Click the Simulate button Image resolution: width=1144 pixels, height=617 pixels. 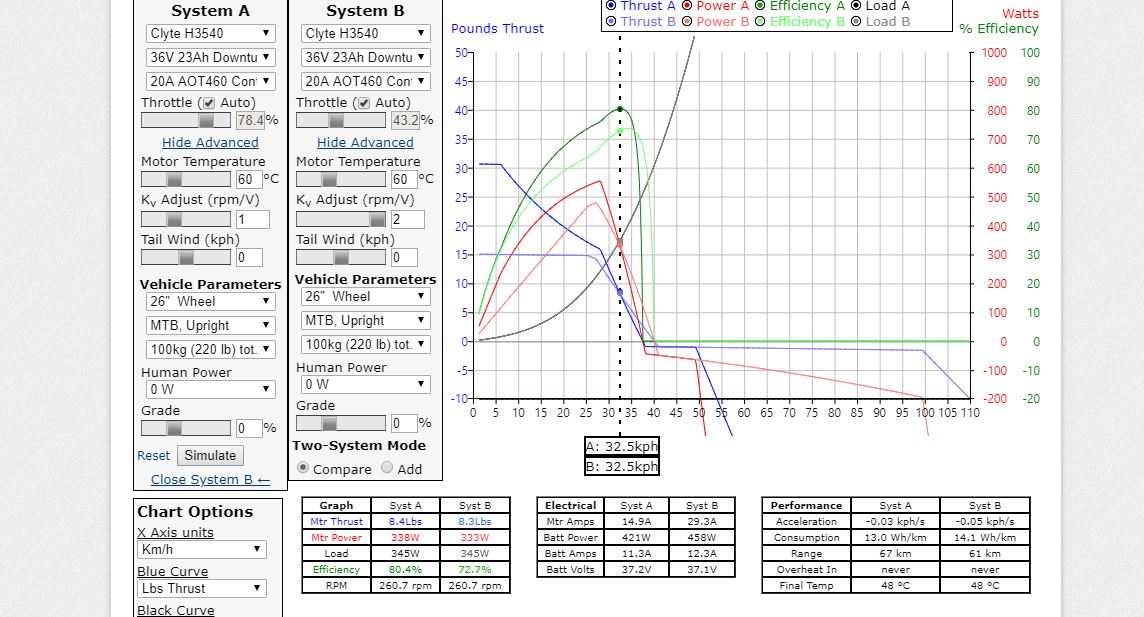(x=210, y=455)
